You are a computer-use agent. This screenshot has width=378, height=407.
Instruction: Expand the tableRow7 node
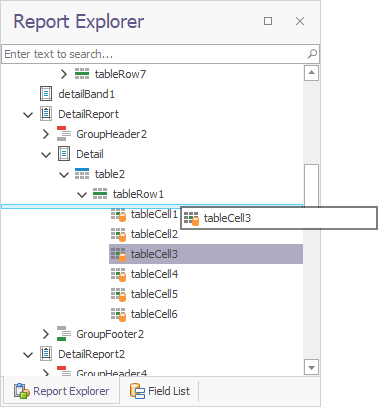(x=64, y=74)
